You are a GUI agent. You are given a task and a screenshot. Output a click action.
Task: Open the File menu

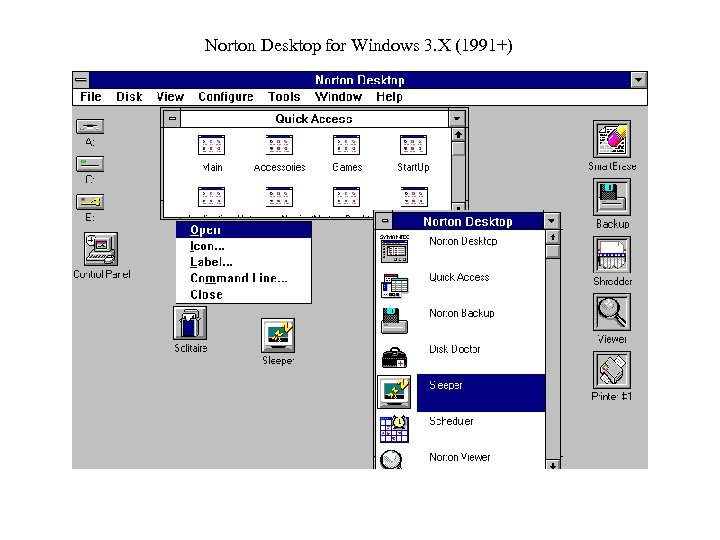(90, 97)
